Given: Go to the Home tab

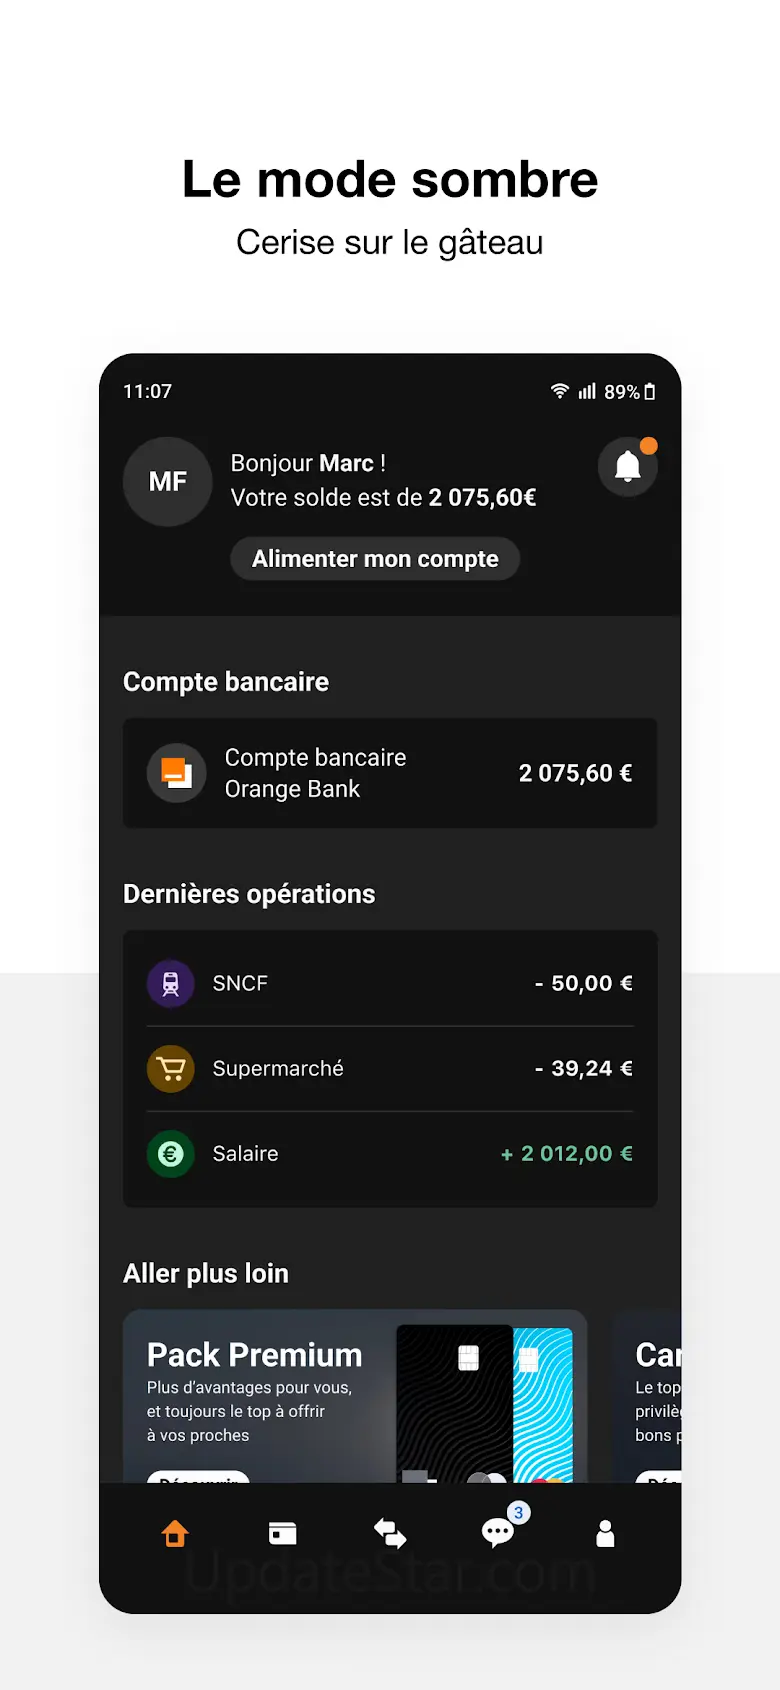Looking at the screenshot, I should [175, 1533].
